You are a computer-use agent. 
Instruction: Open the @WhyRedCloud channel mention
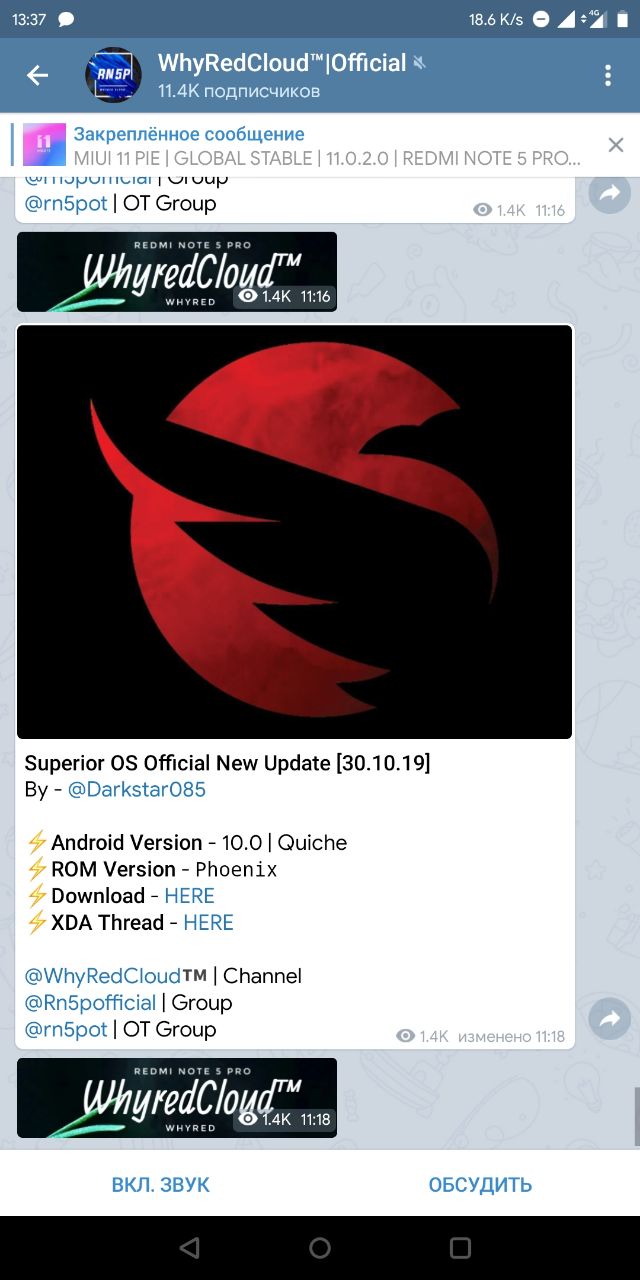coord(116,976)
